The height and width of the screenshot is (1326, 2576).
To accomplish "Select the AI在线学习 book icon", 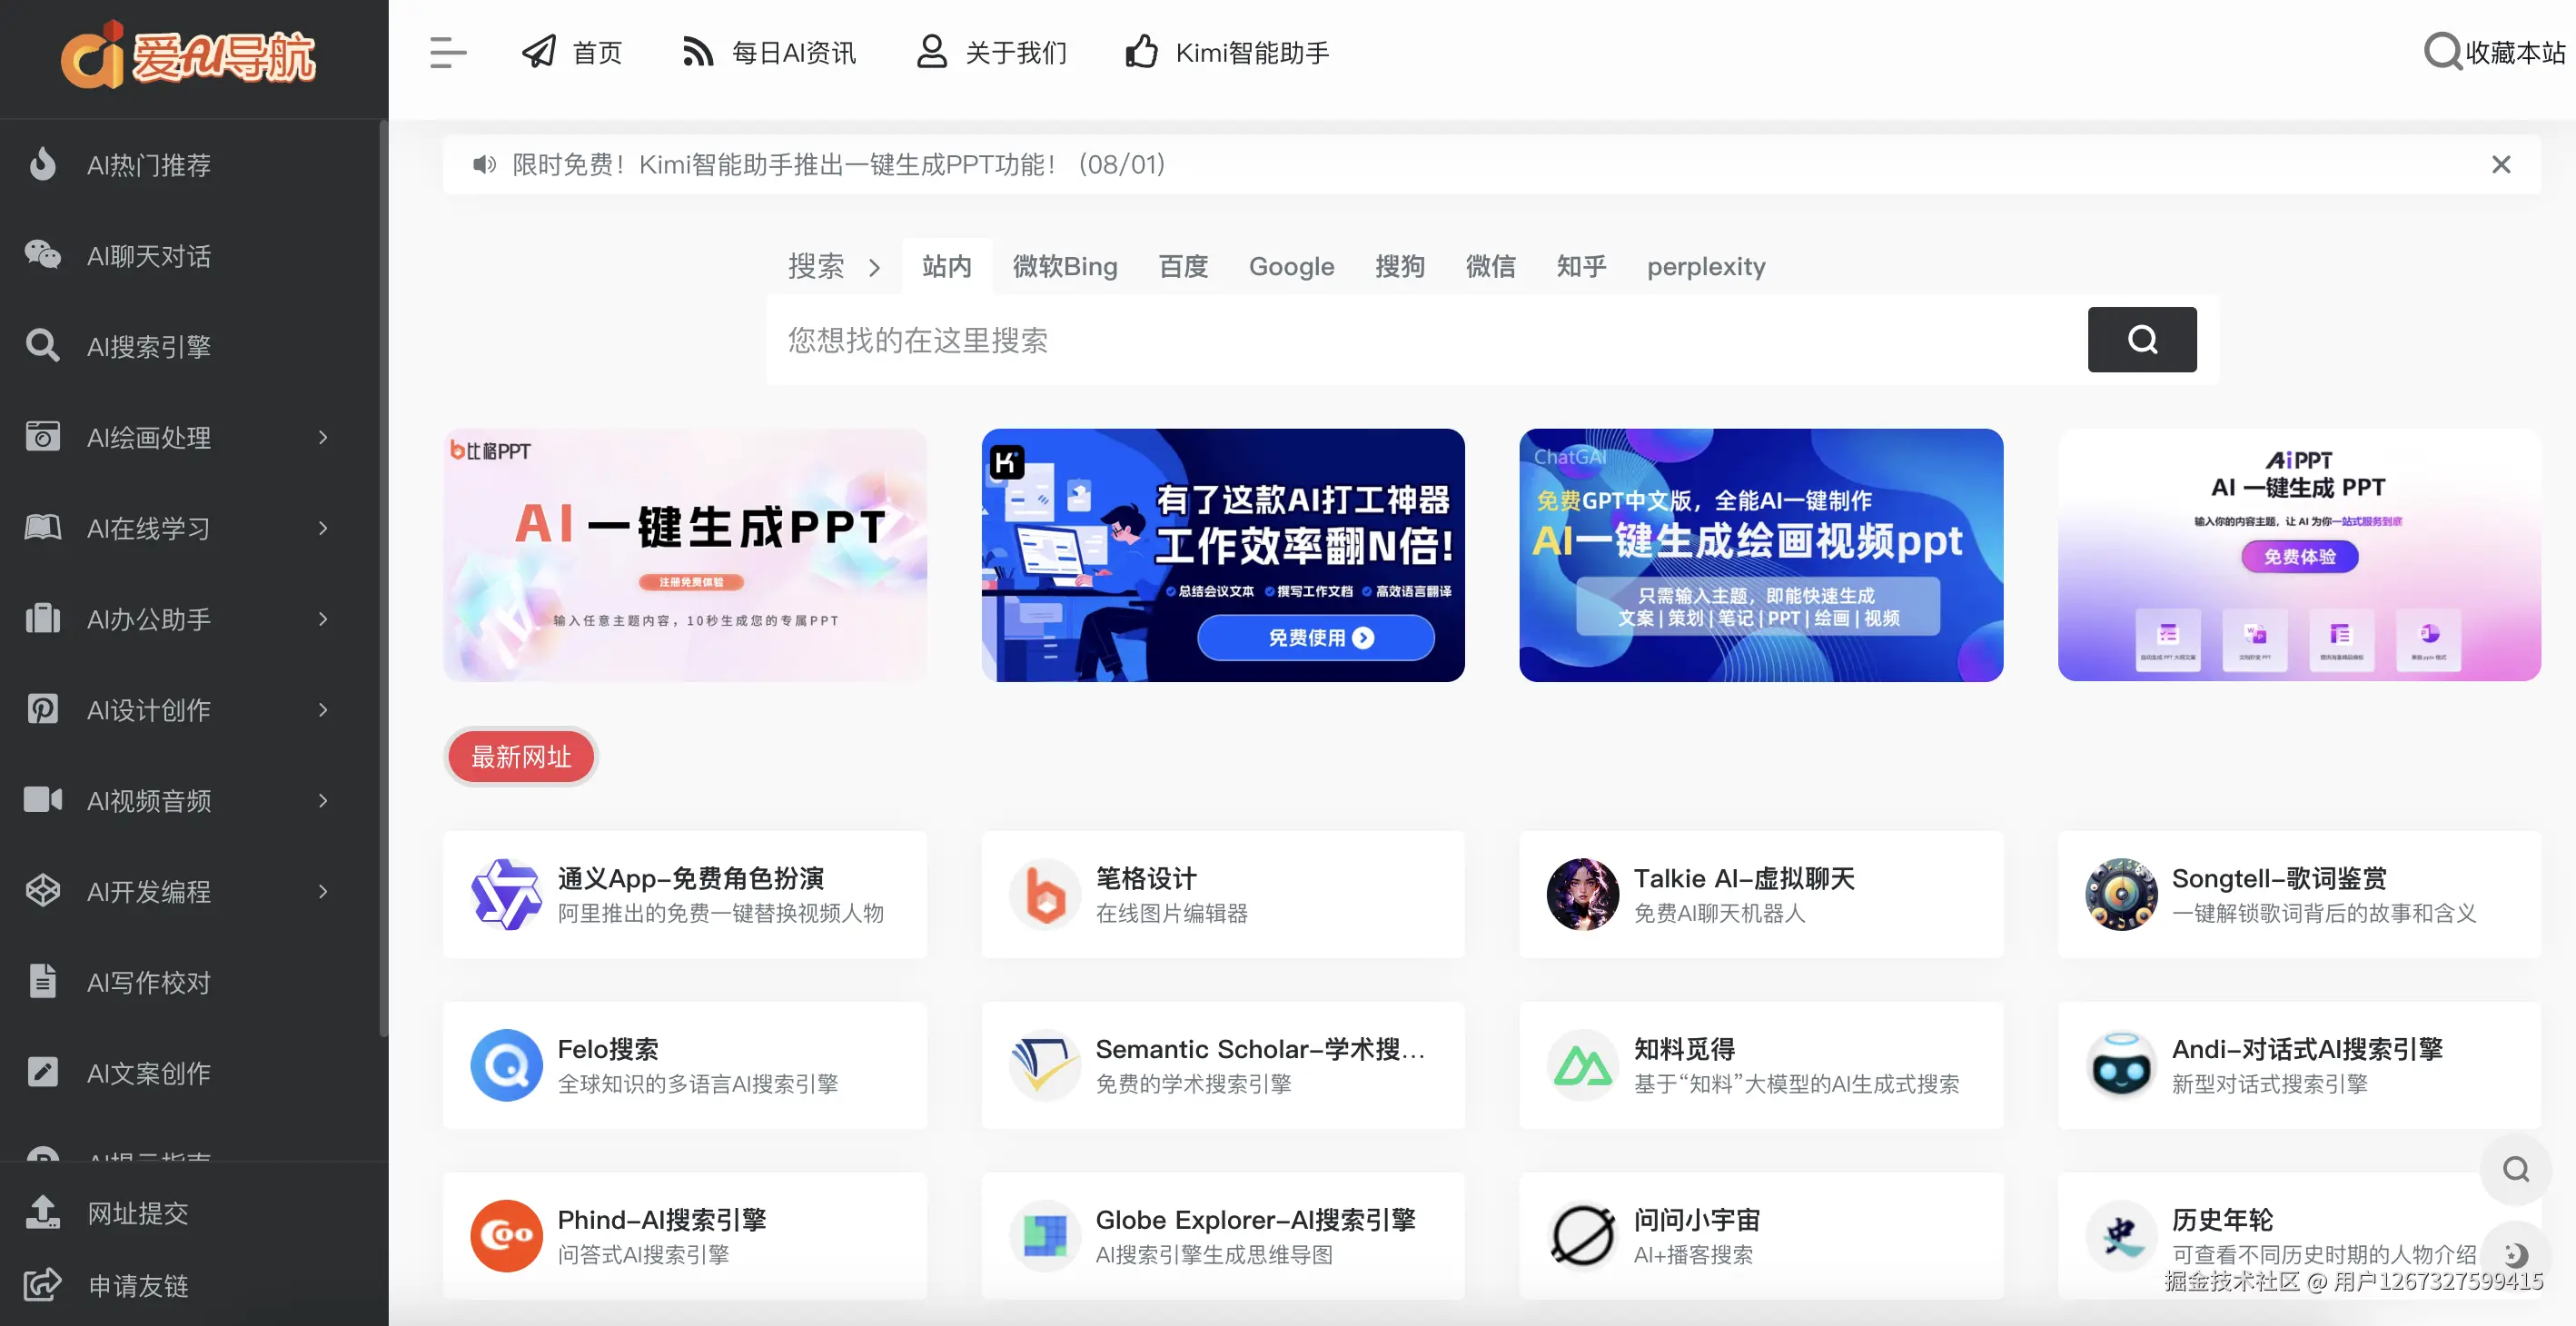I will coord(42,528).
